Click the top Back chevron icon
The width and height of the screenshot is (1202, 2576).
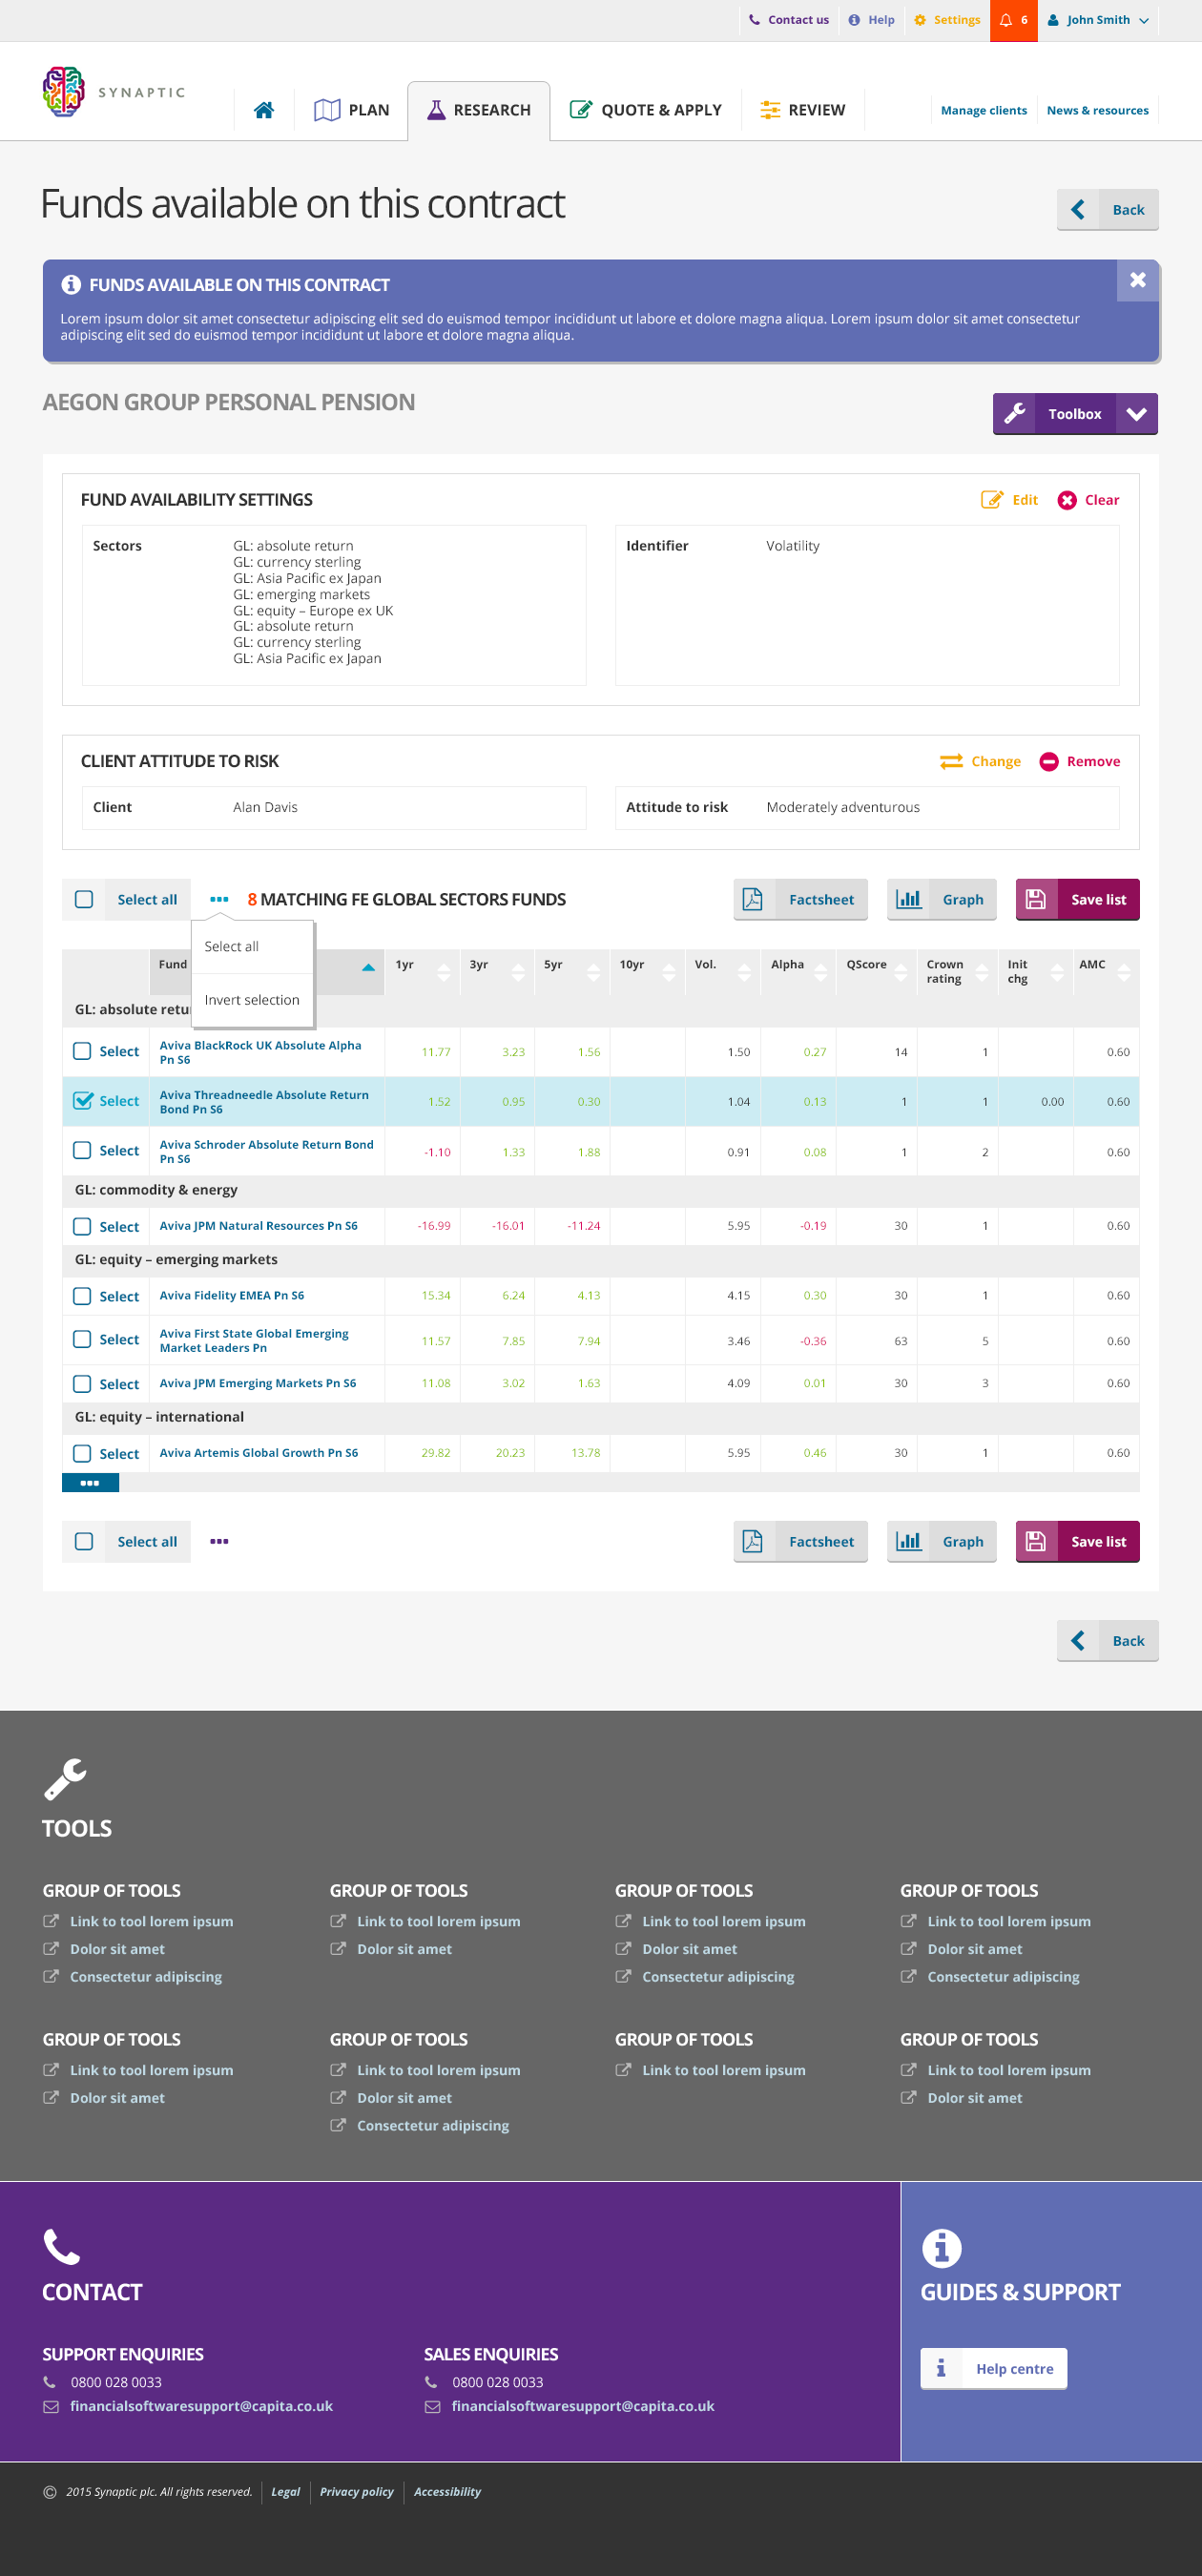point(1078,210)
